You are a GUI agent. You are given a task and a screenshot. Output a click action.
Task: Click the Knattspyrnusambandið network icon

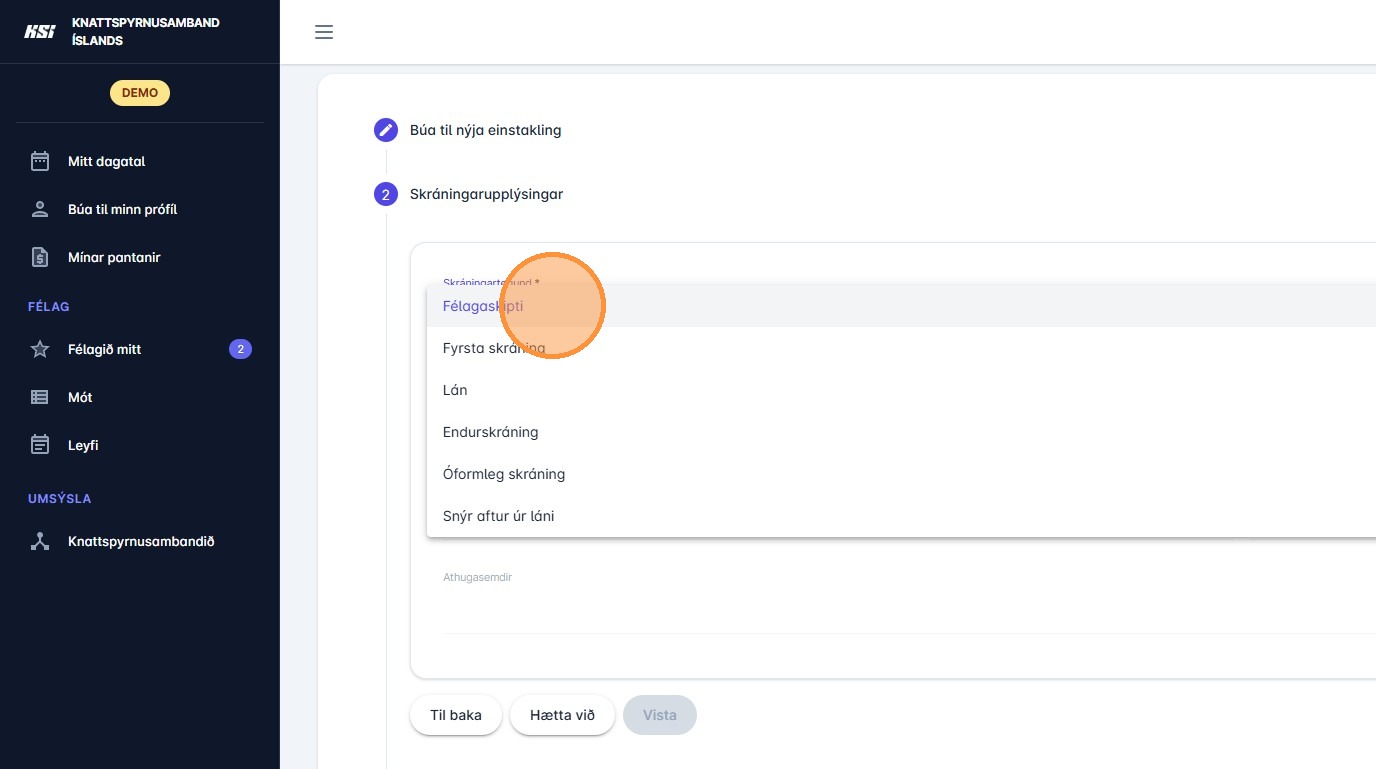click(40, 541)
